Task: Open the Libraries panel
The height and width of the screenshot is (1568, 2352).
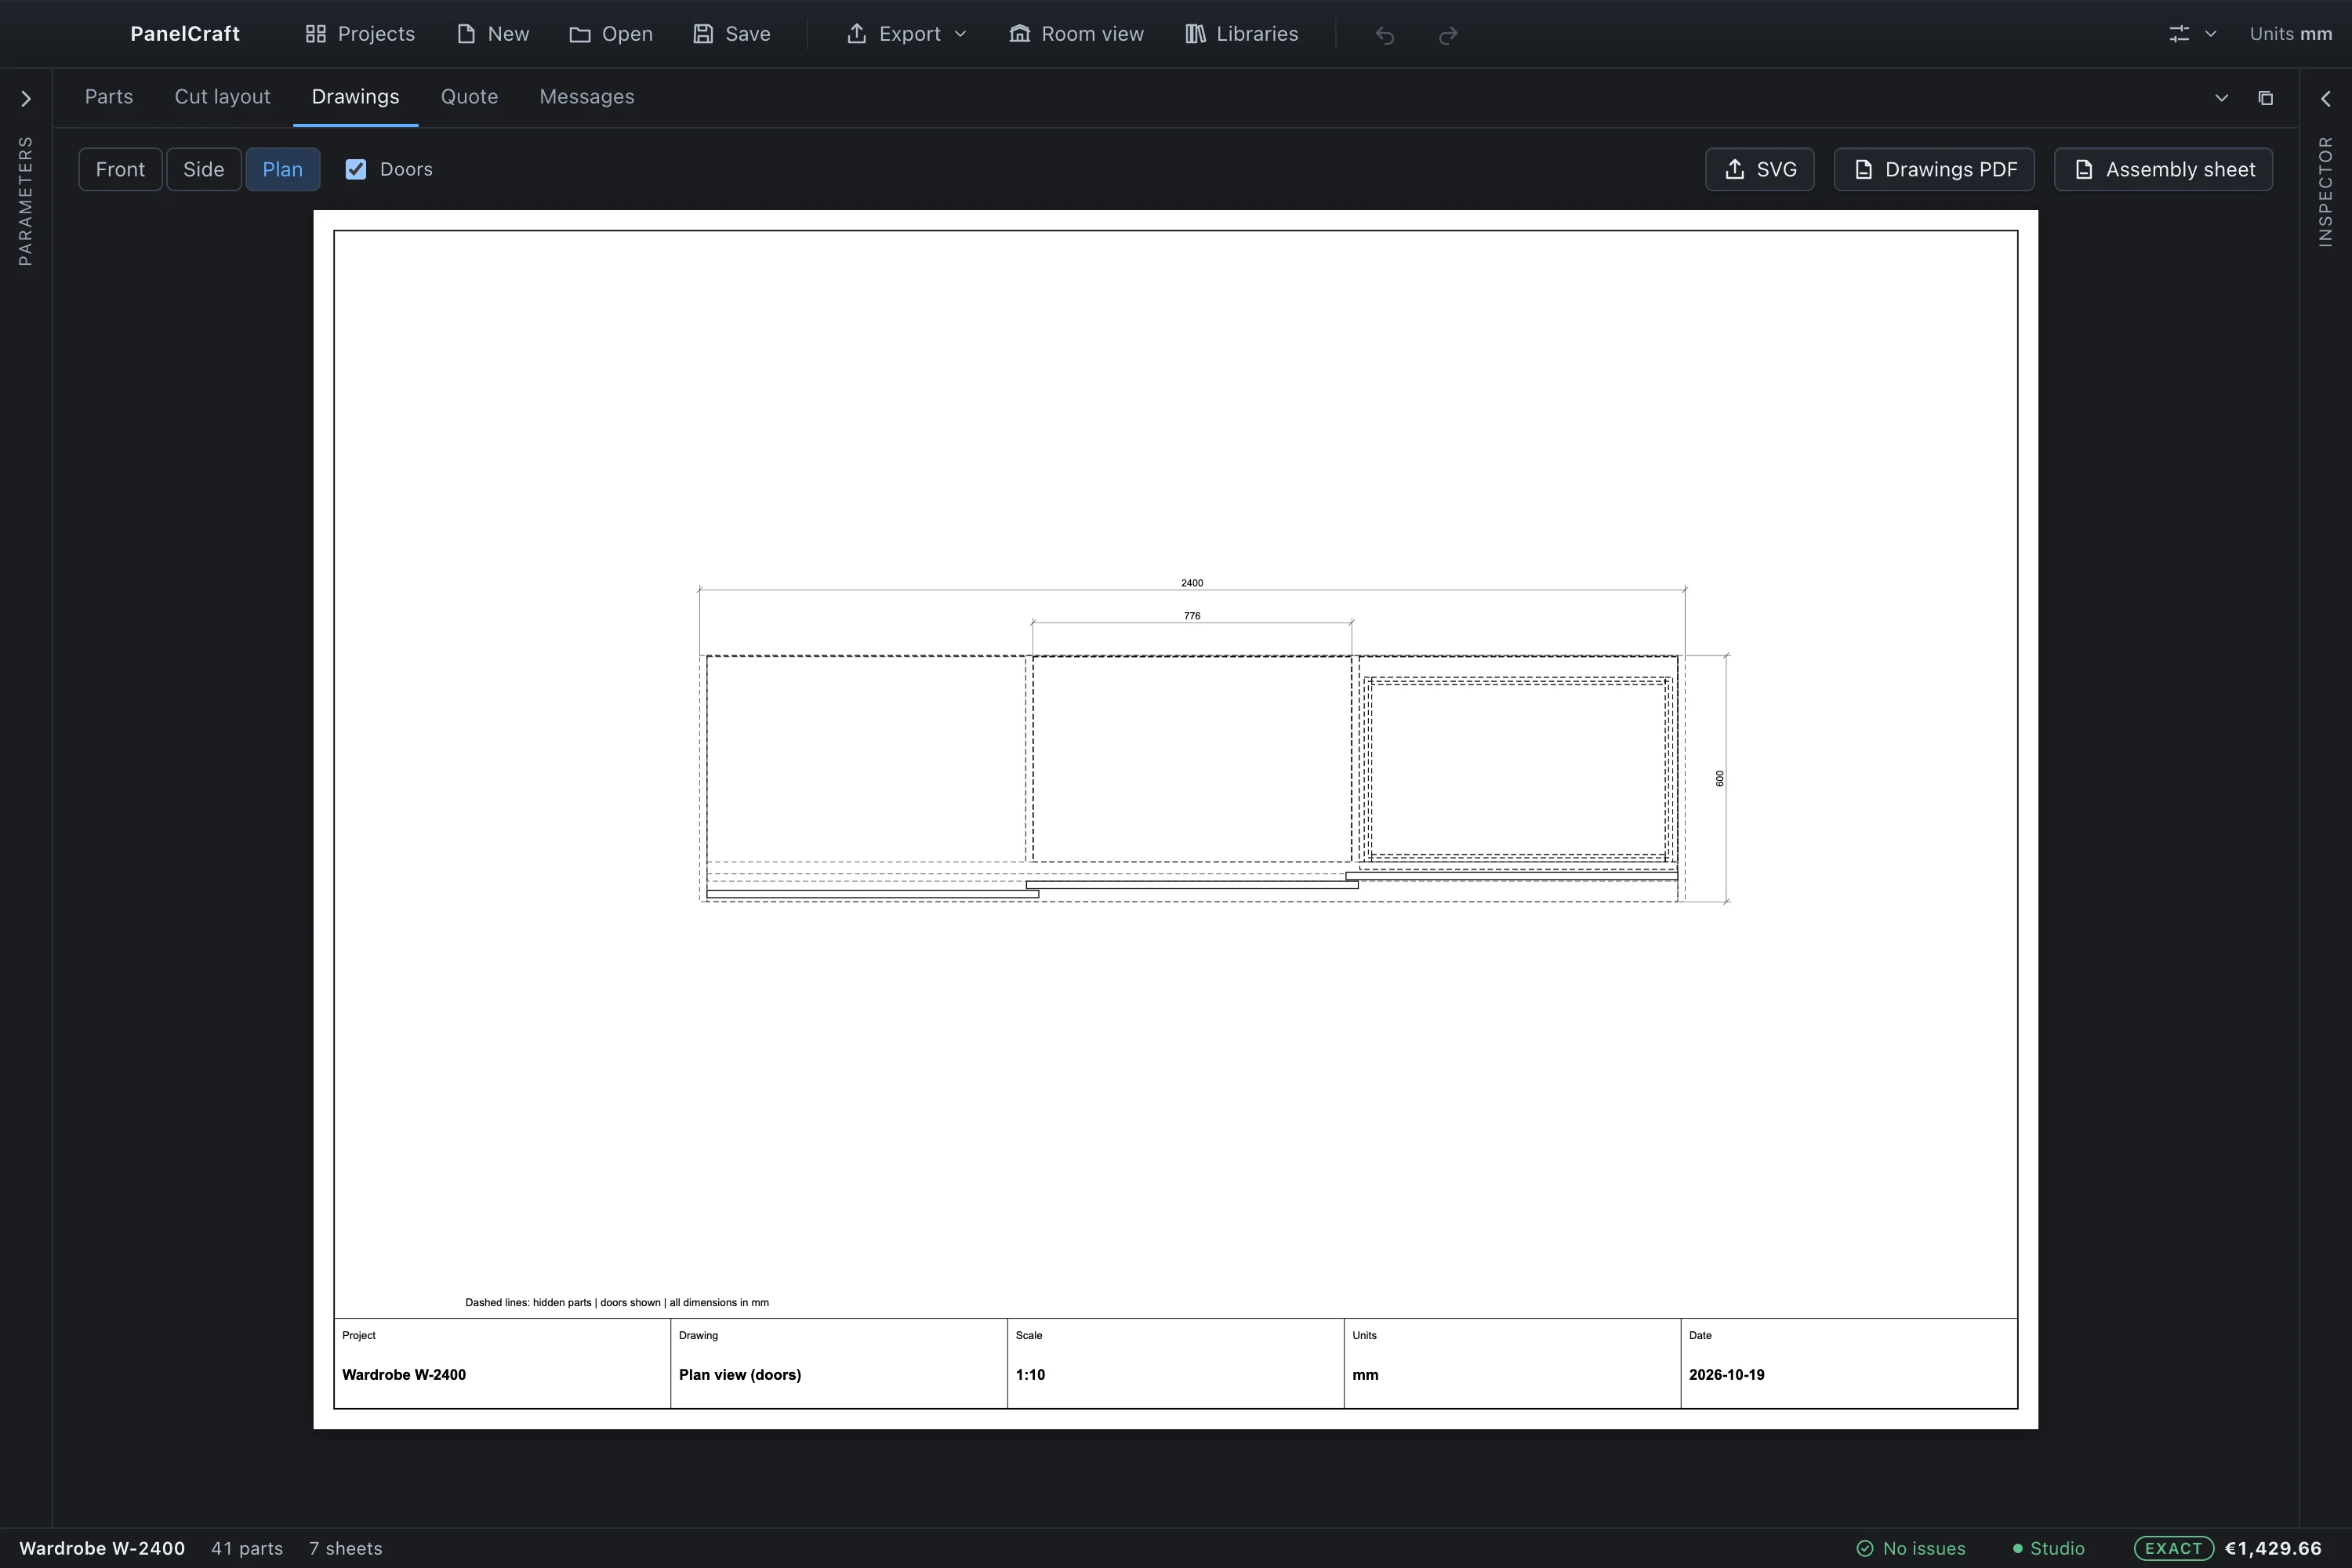Action: click(1241, 34)
